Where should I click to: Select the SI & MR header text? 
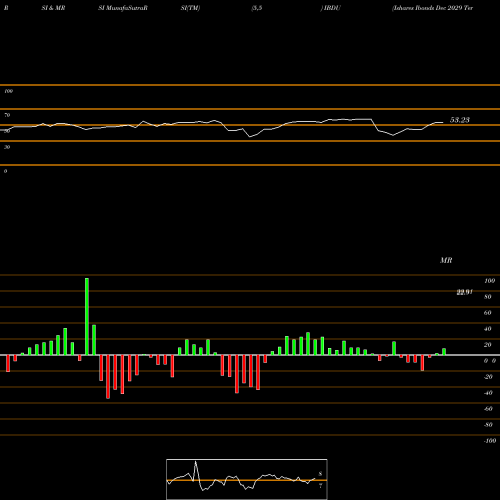tap(53, 8)
